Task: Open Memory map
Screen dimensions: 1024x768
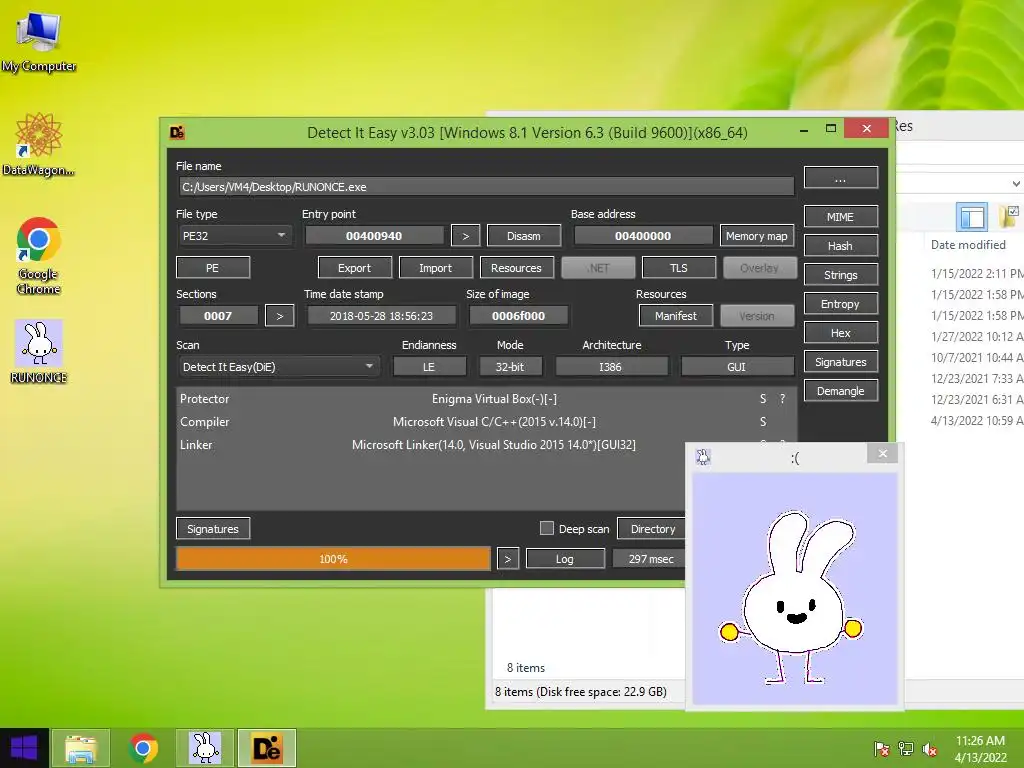Action: click(x=757, y=236)
